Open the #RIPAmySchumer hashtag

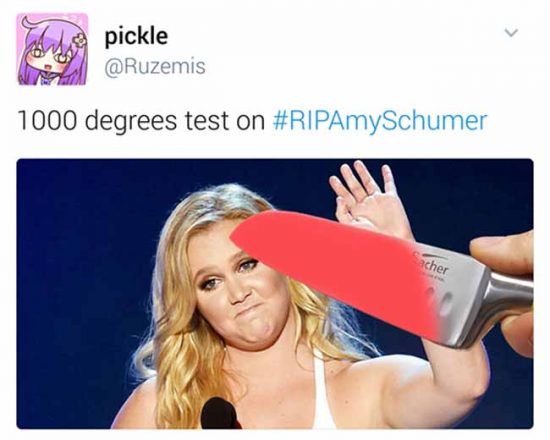tap(380, 120)
